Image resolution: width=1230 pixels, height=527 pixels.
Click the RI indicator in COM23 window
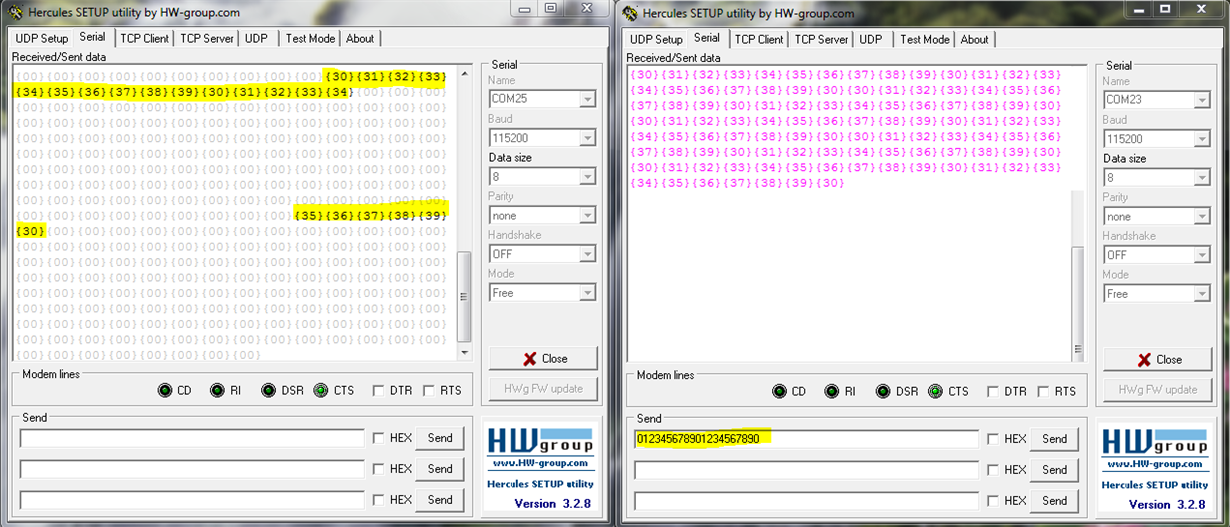(832, 391)
